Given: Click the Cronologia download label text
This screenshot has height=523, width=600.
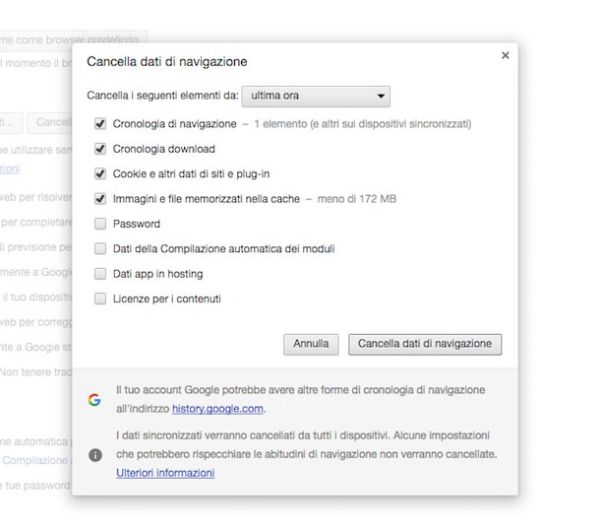Looking at the screenshot, I should point(164,149).
